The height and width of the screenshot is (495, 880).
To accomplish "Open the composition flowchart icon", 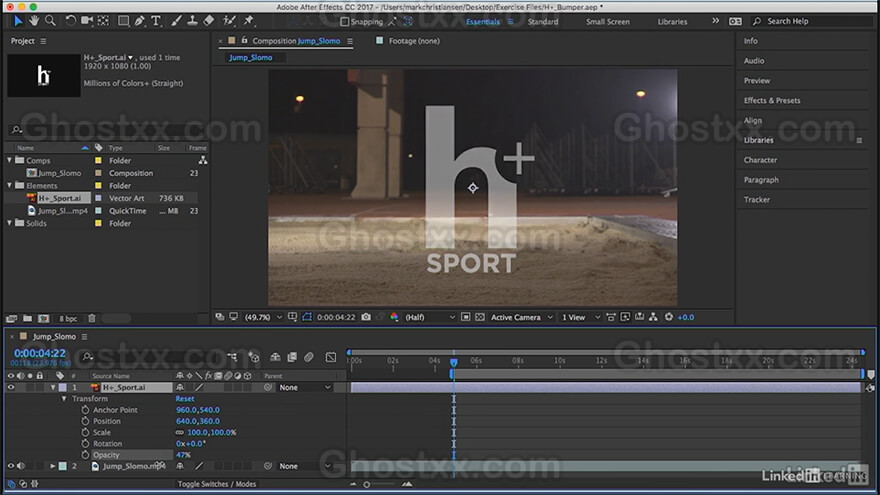I will pos(653,317).
